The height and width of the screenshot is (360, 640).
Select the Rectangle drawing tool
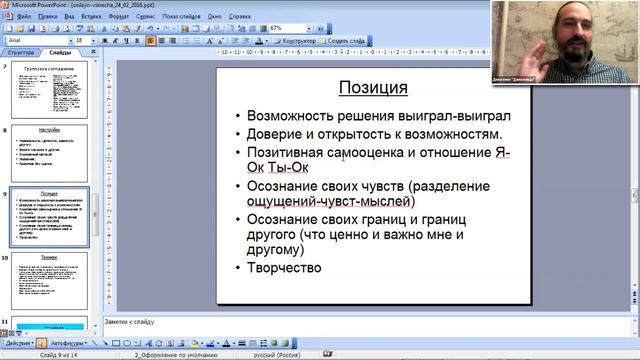tap(116, 343)
